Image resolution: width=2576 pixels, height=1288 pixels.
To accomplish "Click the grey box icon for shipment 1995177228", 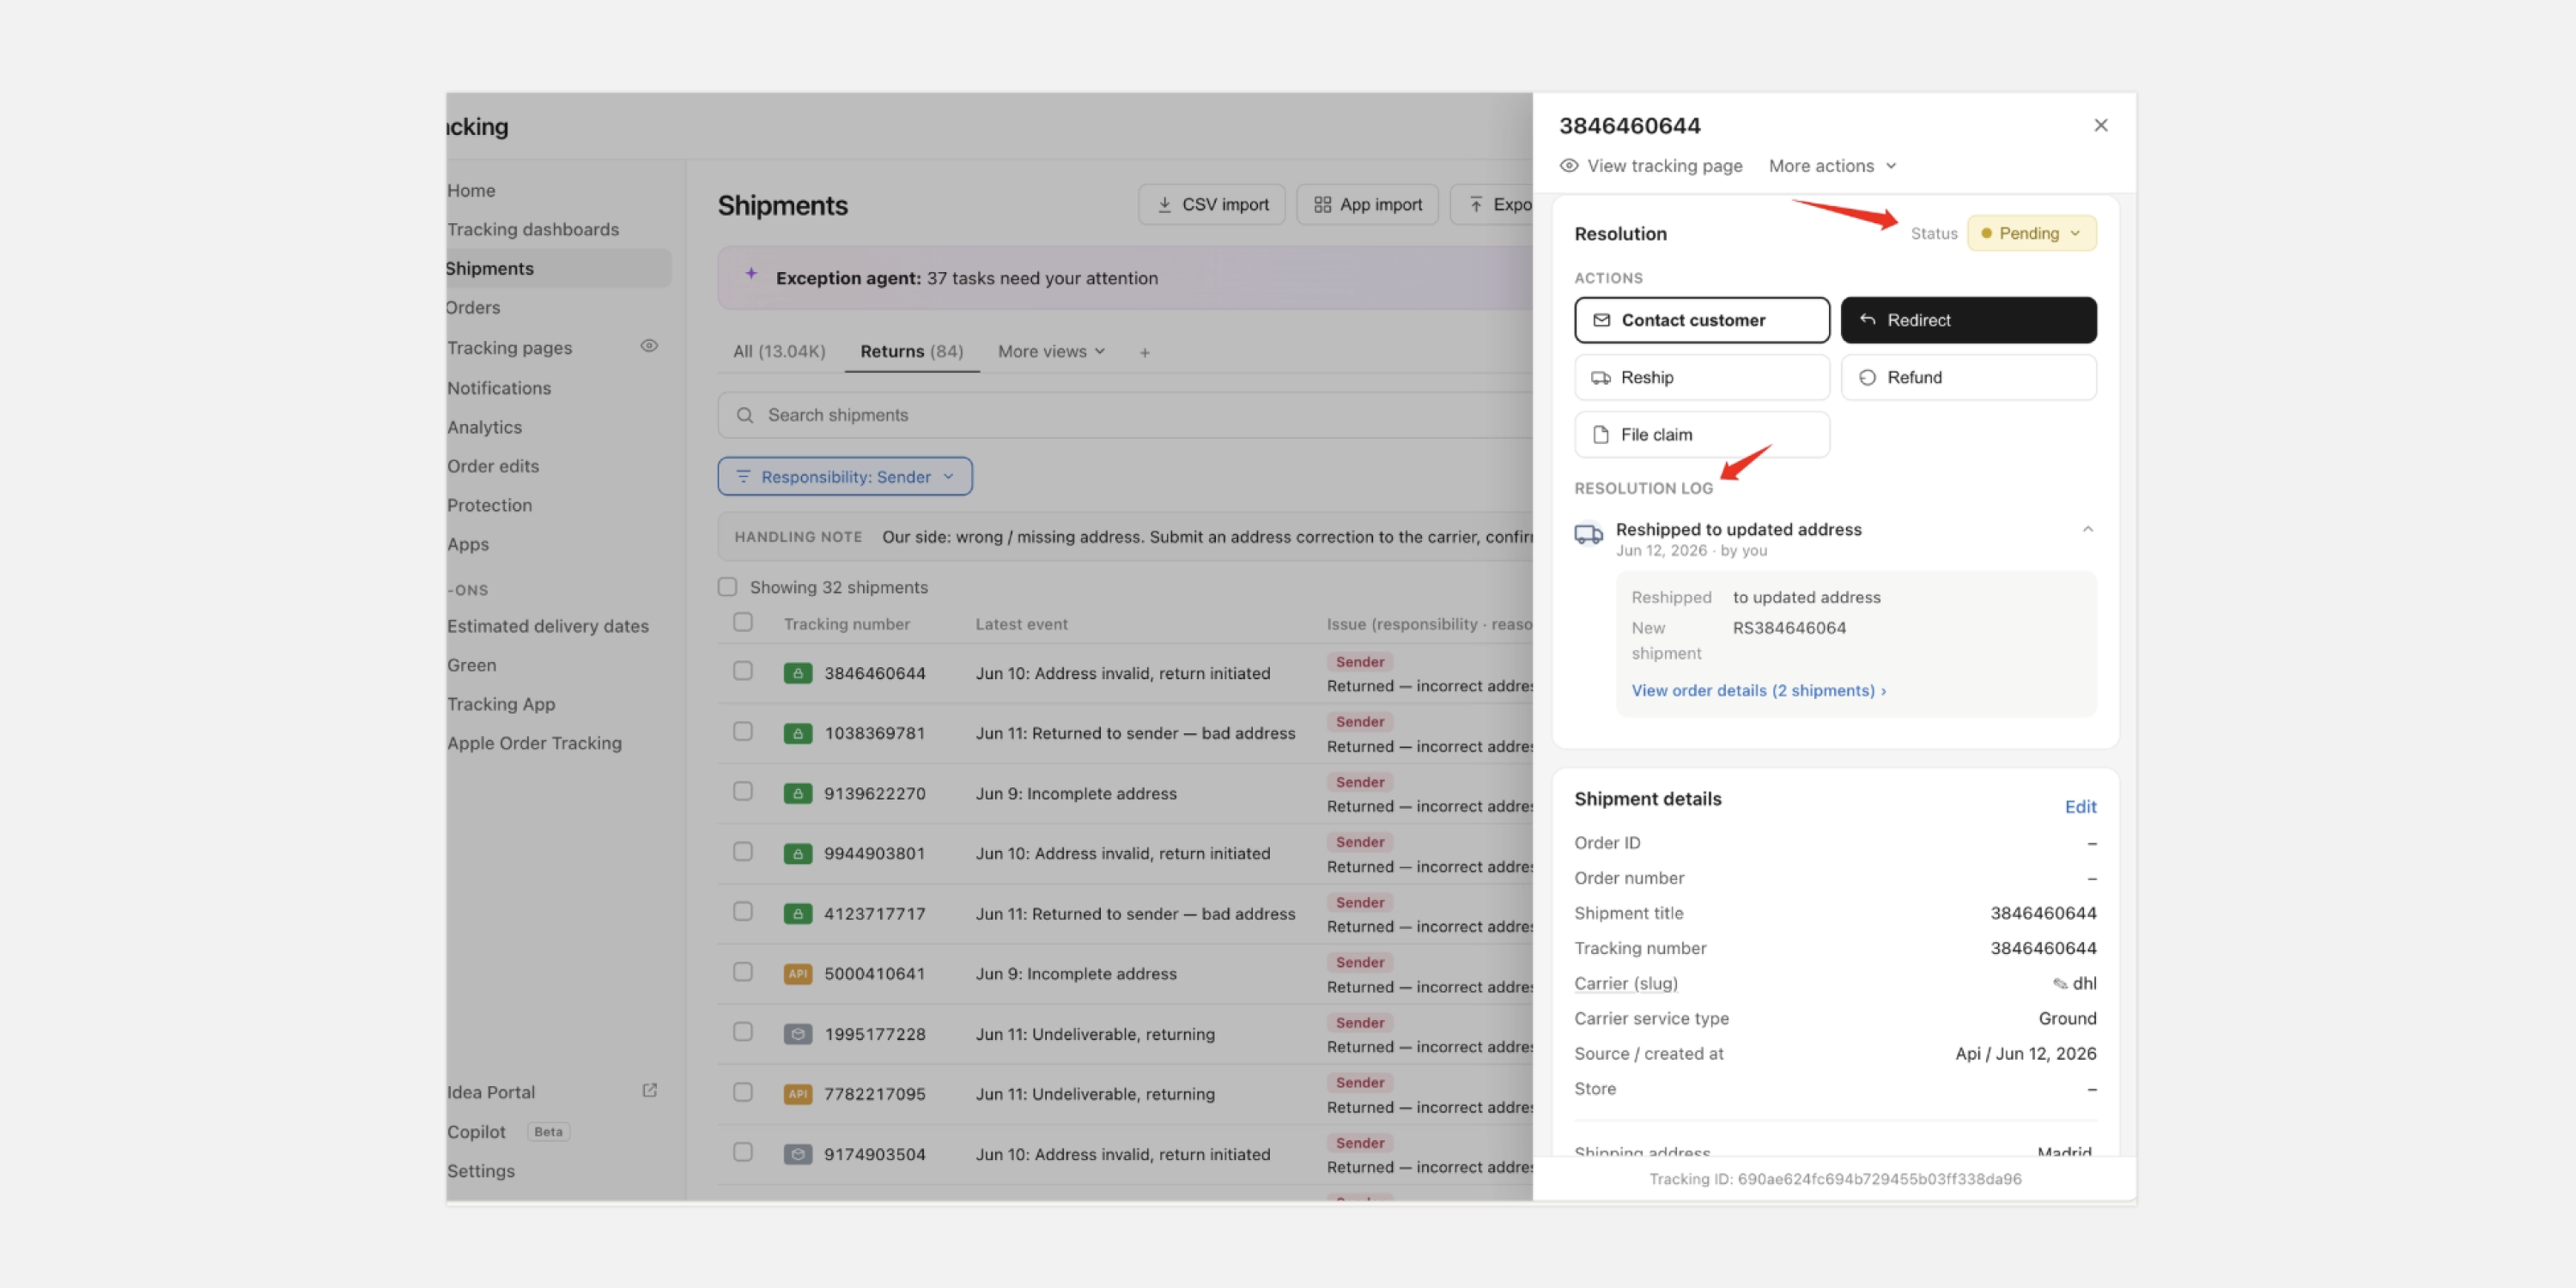I will coord(797,1033).
